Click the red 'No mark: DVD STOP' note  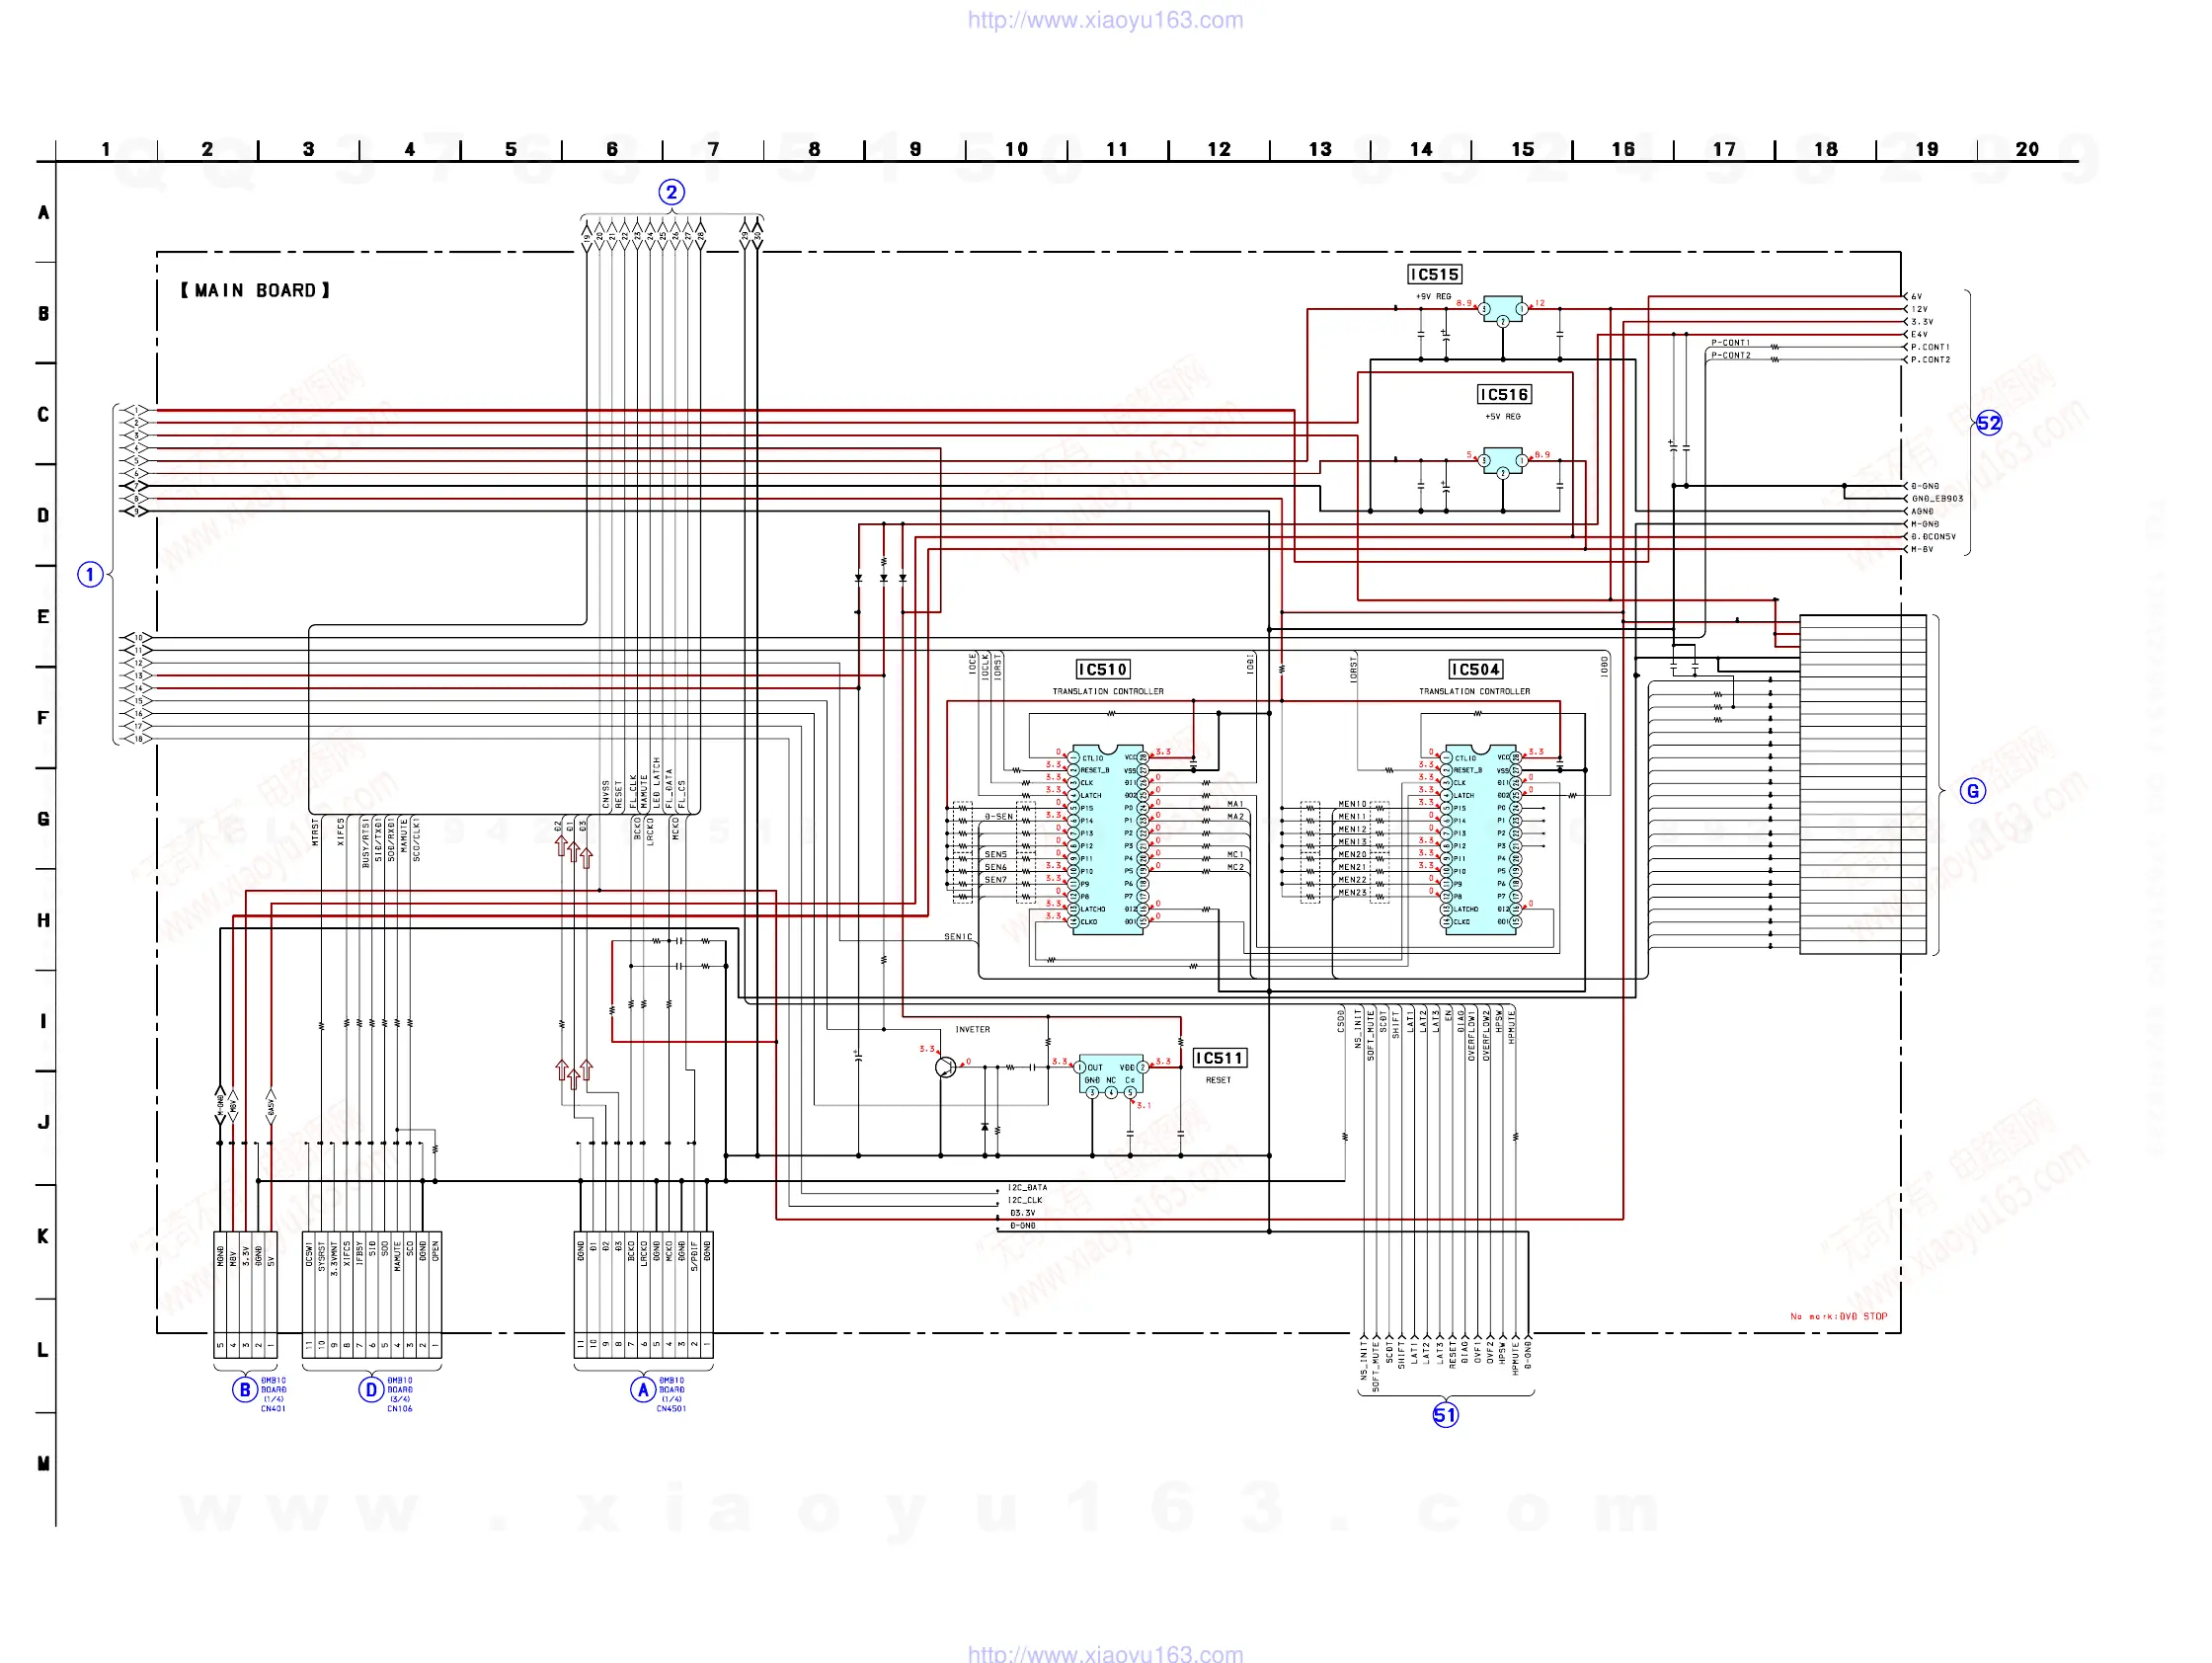[x=1837, y=1316]
